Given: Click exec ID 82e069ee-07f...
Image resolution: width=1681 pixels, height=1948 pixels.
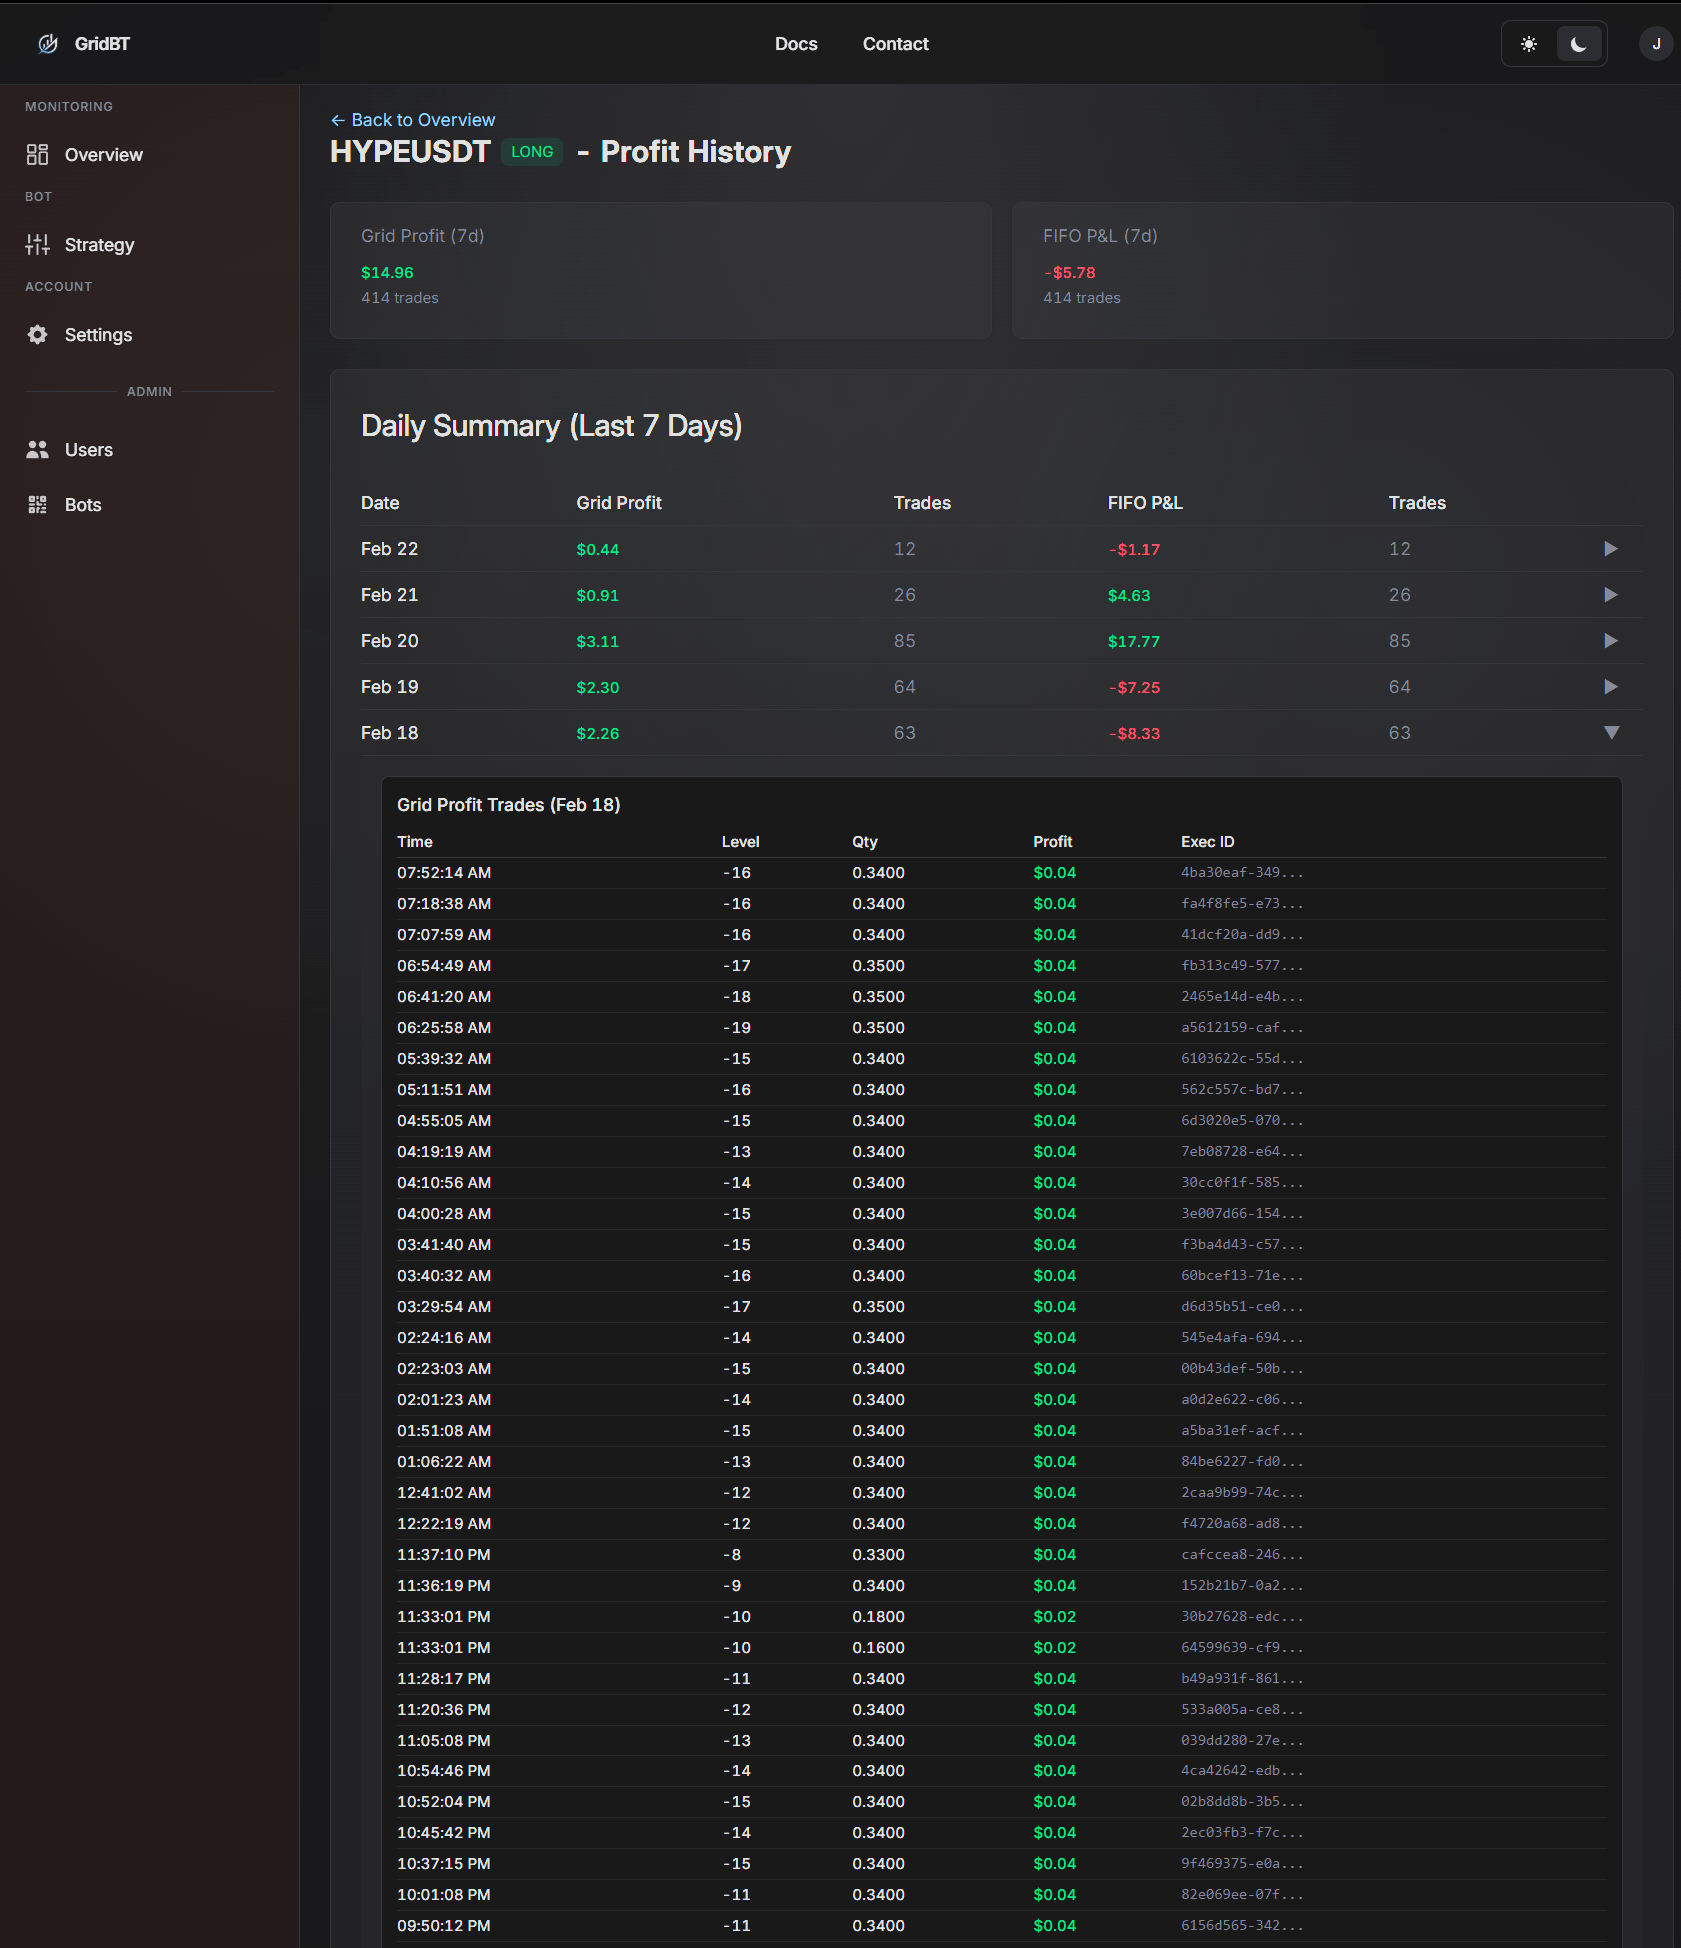Looking at the screenshot, I should (1242, 1894).
